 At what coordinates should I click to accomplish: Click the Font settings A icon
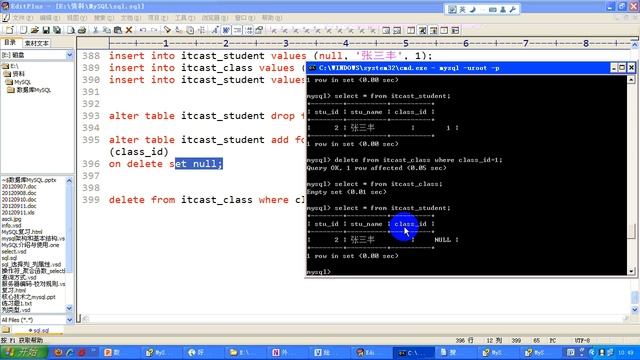tap(215, 30)
